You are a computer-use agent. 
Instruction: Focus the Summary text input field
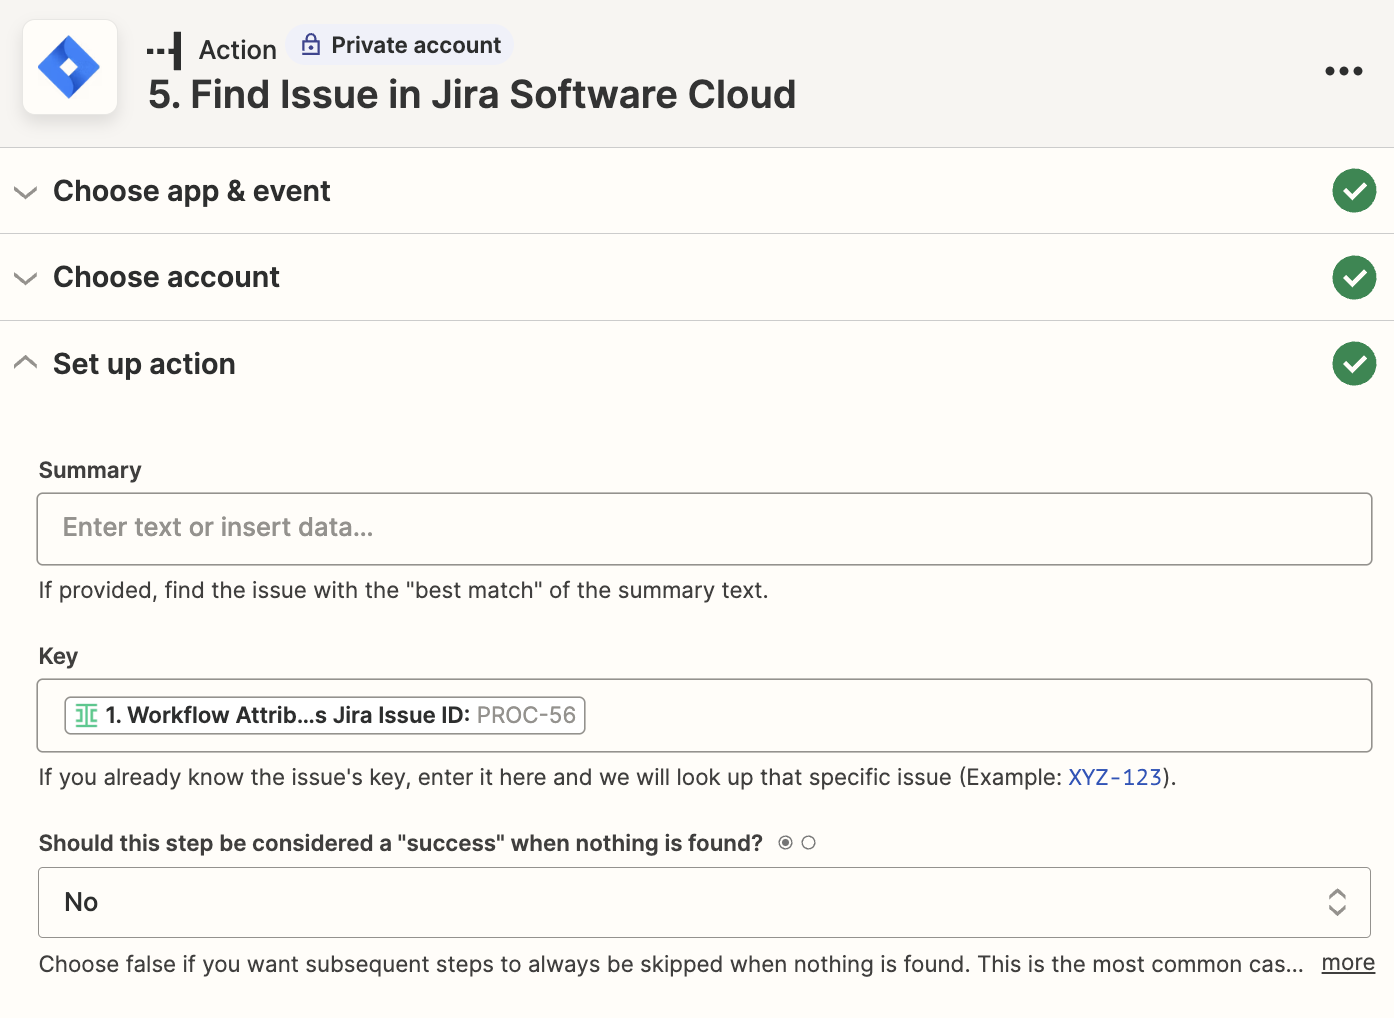(x=704, y=528)
